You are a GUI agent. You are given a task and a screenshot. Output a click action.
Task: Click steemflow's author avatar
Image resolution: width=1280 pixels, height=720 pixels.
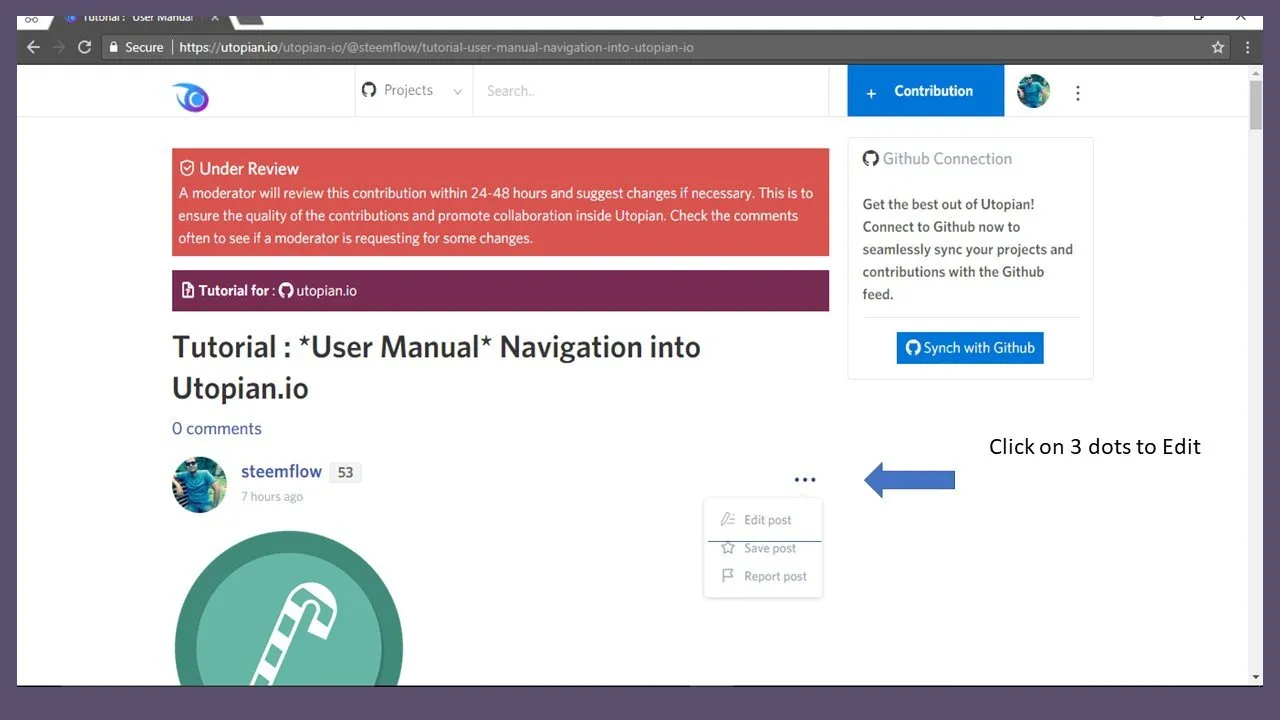[199, 485]
